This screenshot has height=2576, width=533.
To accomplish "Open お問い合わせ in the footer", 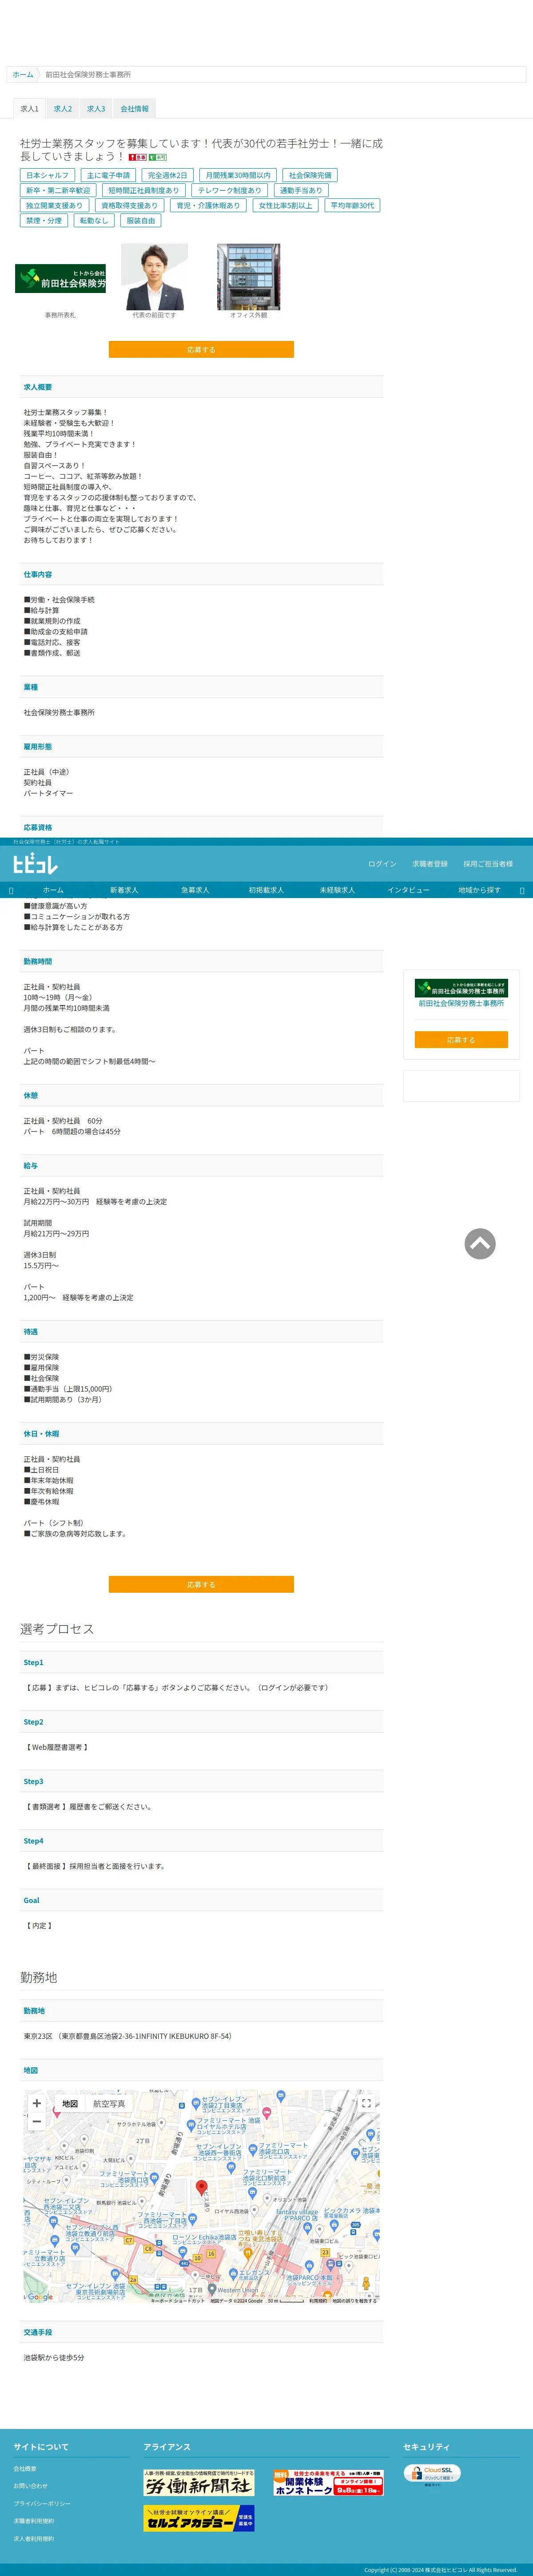I will pyautogui.click(x=30, y=2486).
